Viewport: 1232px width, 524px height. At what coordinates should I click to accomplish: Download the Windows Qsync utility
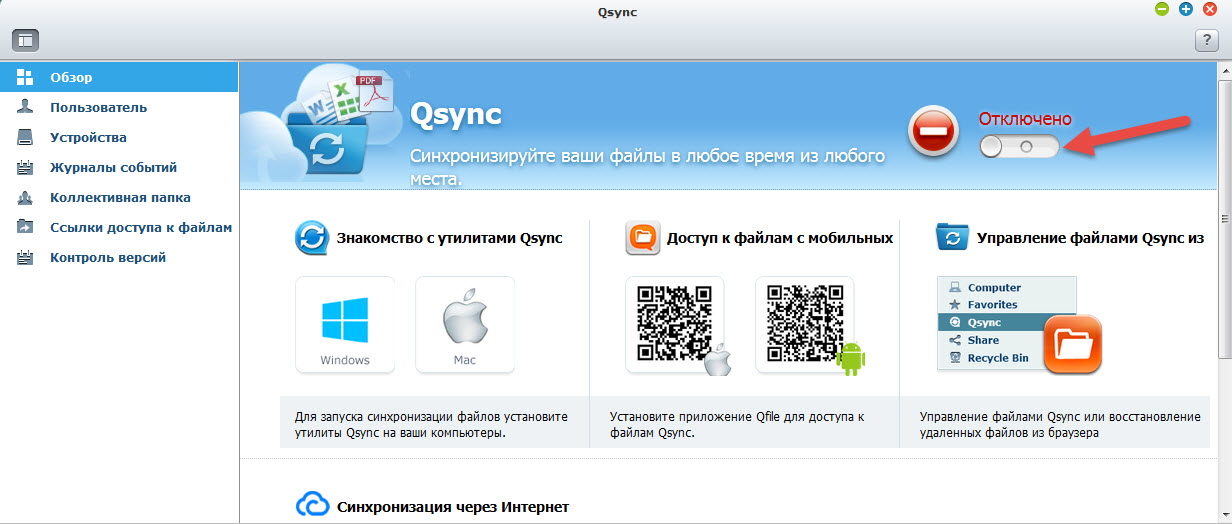pyautogui.click(x=345, y=325)
